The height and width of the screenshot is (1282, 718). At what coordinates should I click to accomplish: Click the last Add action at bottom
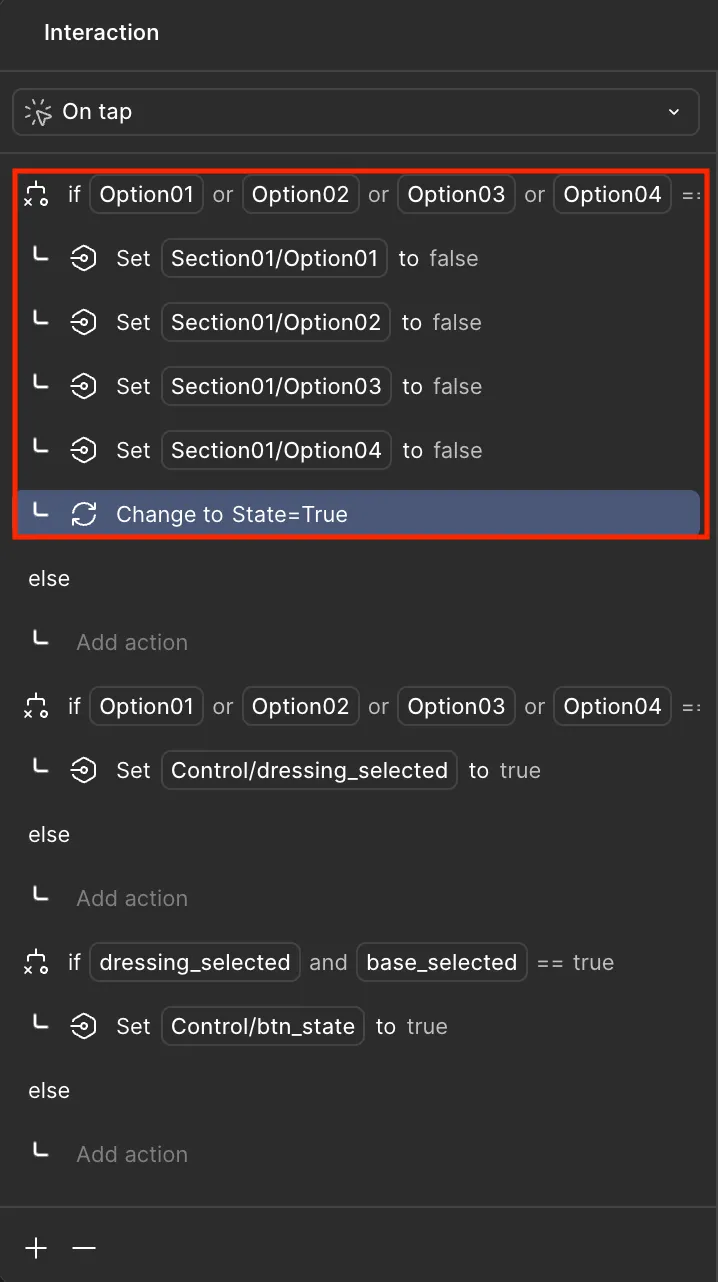[x=132, y=1154]
